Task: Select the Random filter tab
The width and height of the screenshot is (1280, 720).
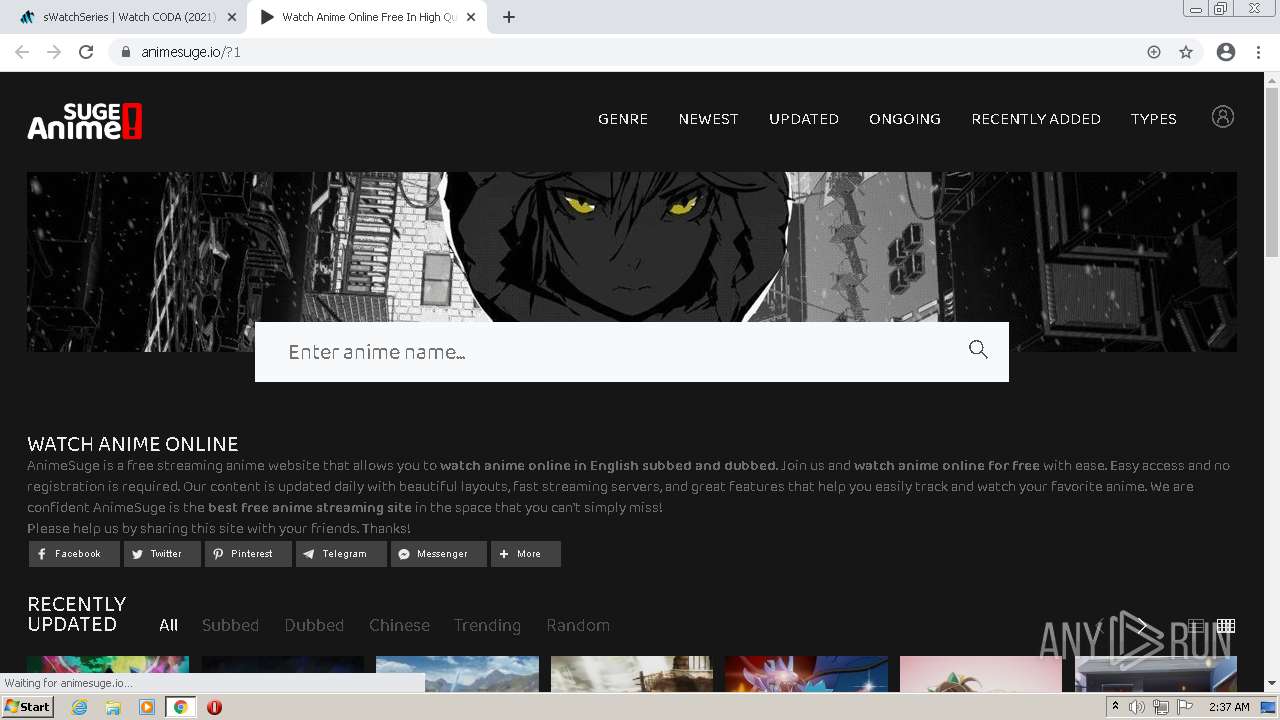Action: pyautogui.click(x=578, y=625)
